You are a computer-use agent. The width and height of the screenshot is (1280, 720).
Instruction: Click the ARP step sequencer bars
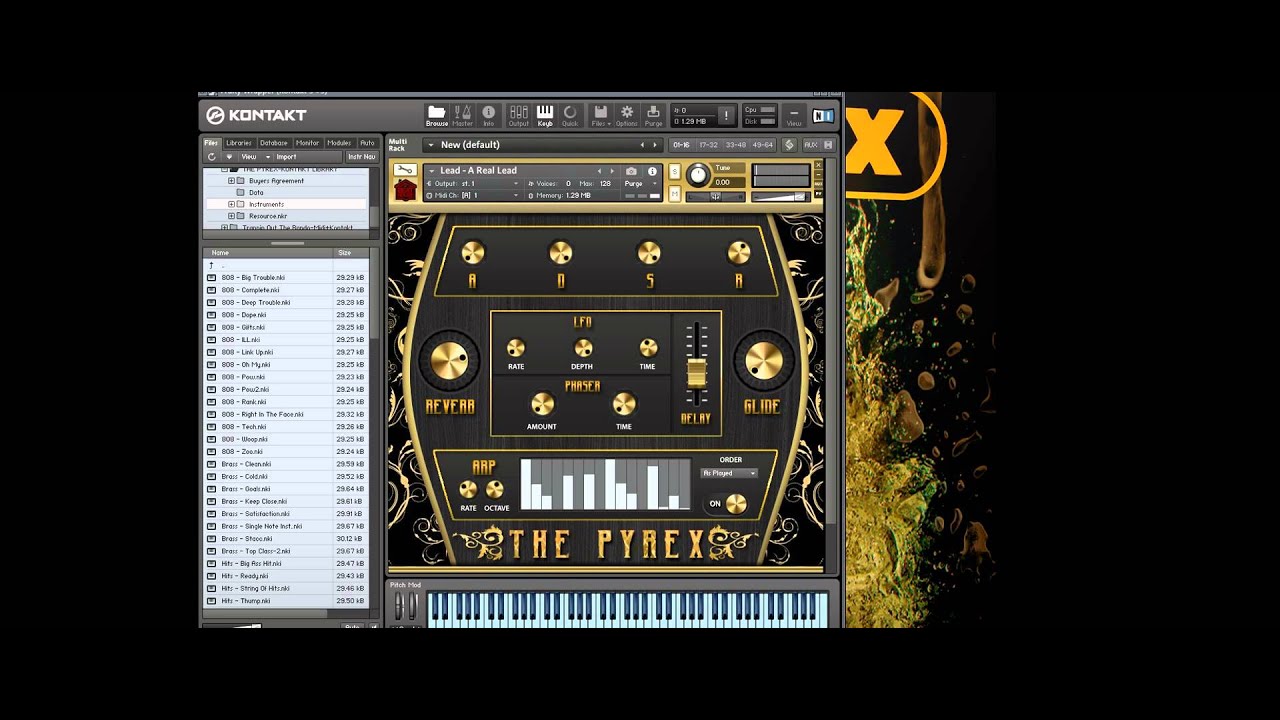pyautogui.click(x=605, y=484)
